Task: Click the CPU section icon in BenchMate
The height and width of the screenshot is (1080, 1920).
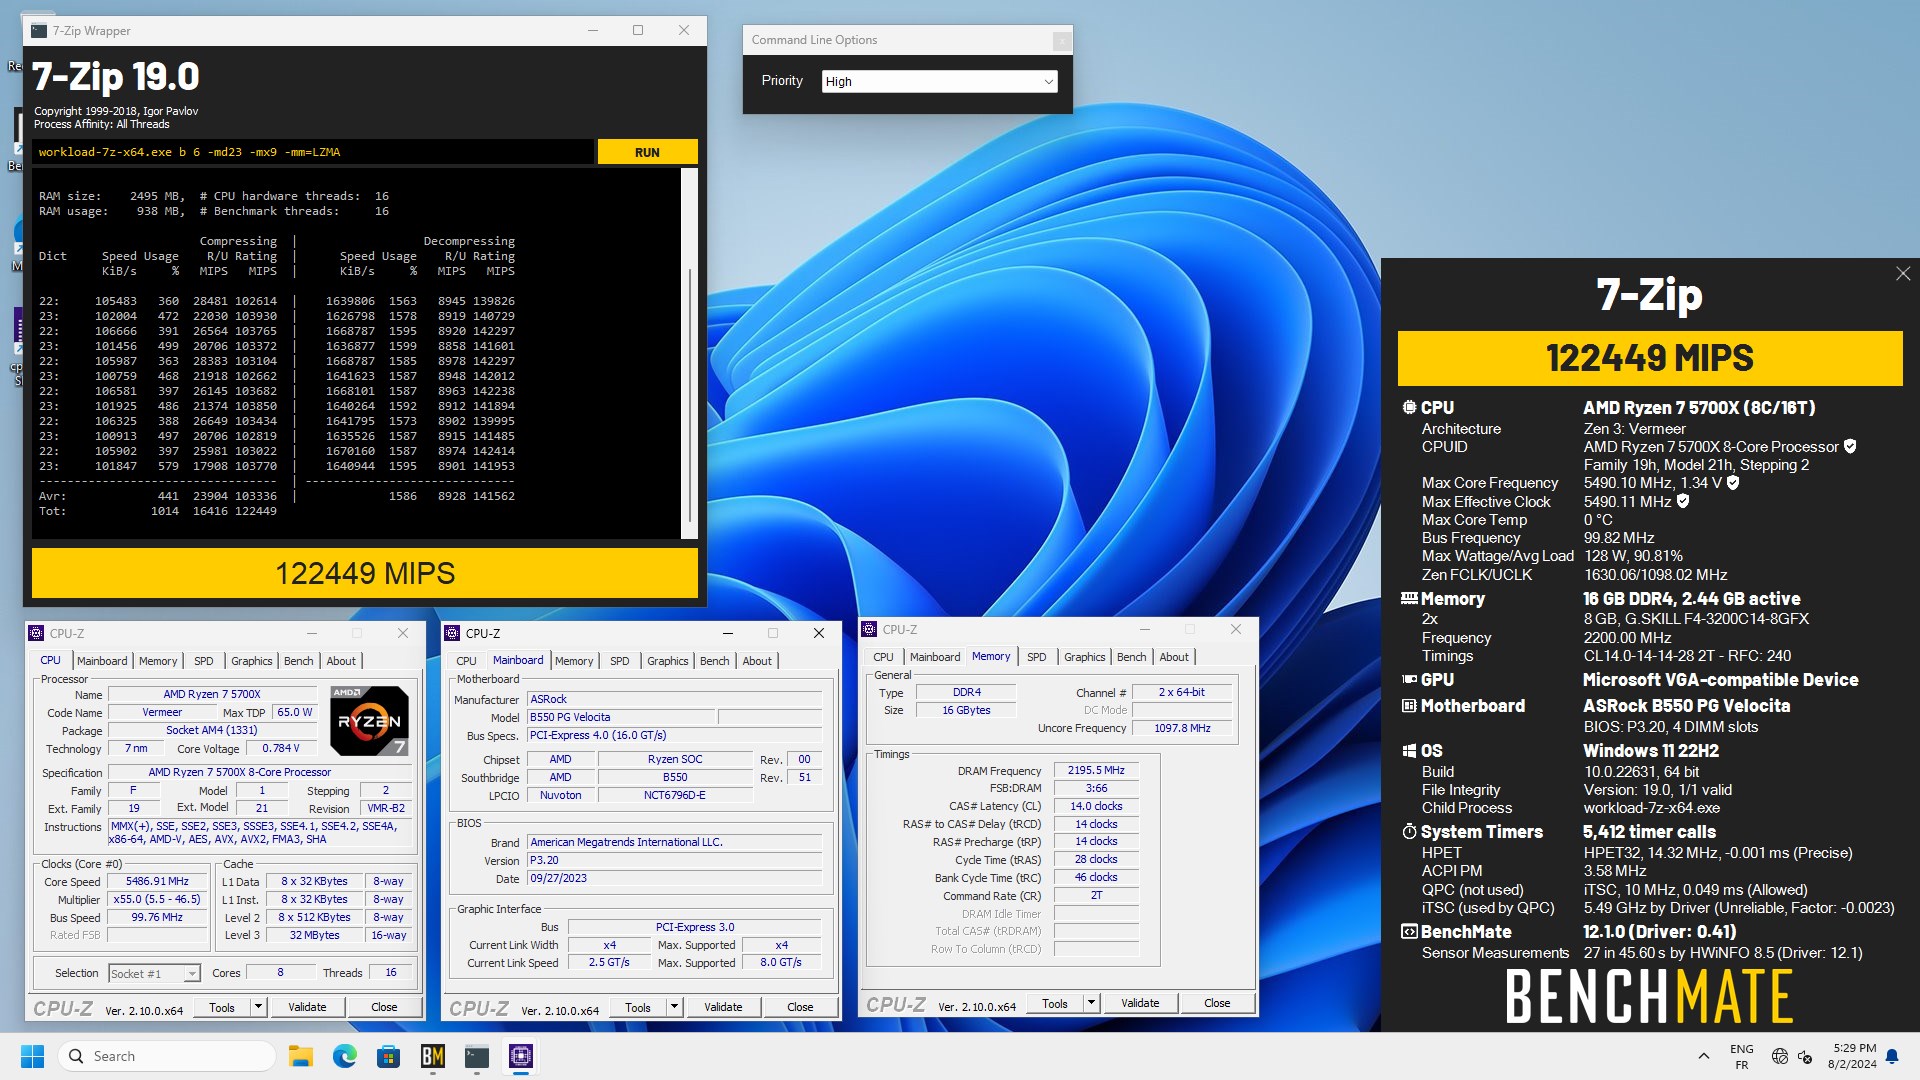Action: coord(1409,408)
